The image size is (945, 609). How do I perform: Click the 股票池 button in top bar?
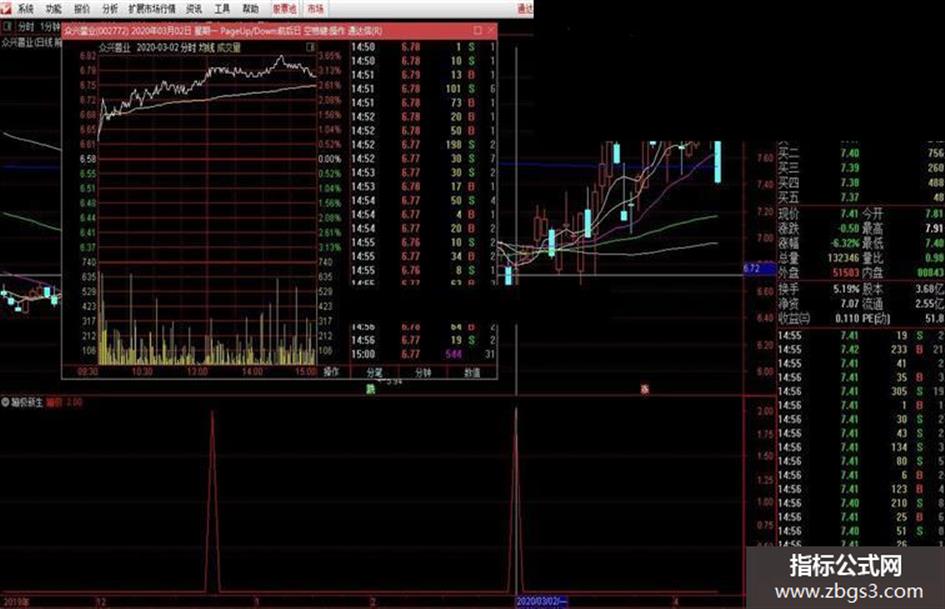[284, 8]
